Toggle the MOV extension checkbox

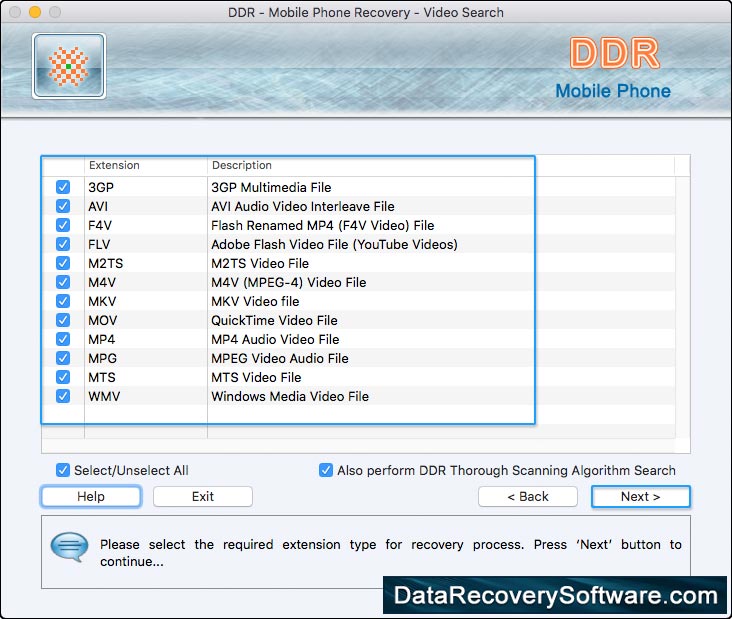tap(63, 320)
